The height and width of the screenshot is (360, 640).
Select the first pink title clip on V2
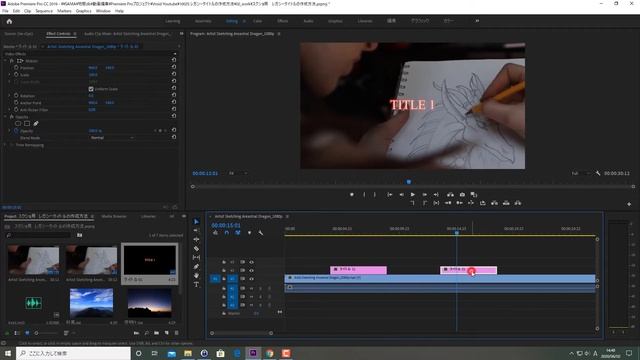click(x=358, y=270)
